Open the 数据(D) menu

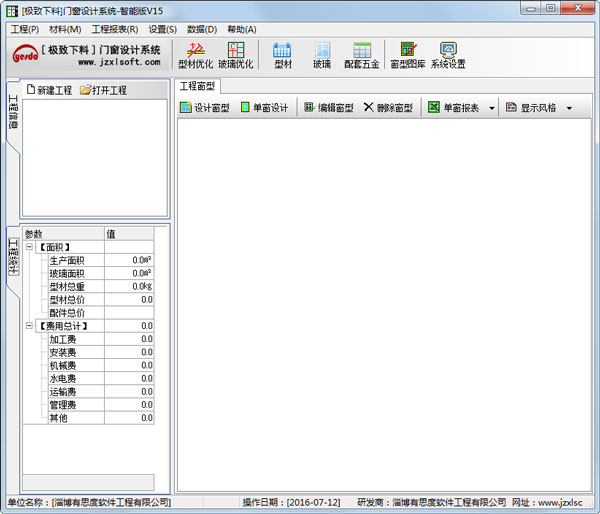tap(202, 29)
